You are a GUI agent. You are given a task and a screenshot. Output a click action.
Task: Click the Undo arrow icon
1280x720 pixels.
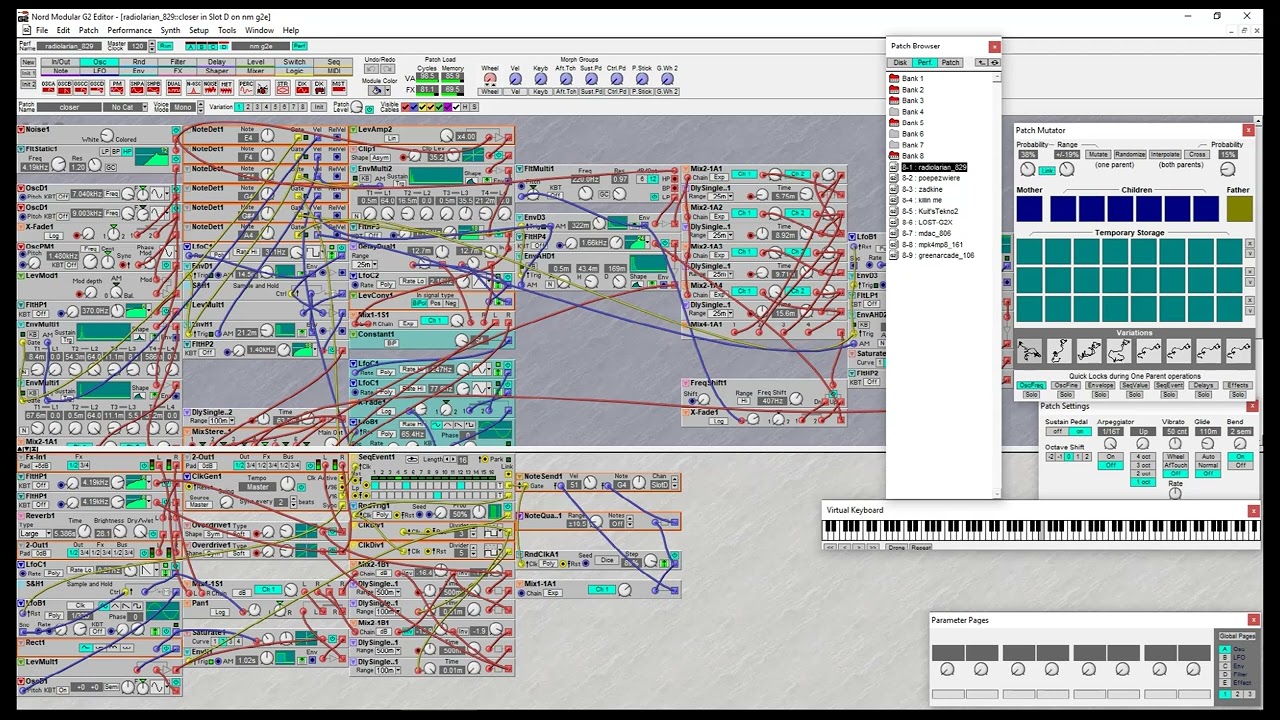pyautogui.click(x=372, y=69)
